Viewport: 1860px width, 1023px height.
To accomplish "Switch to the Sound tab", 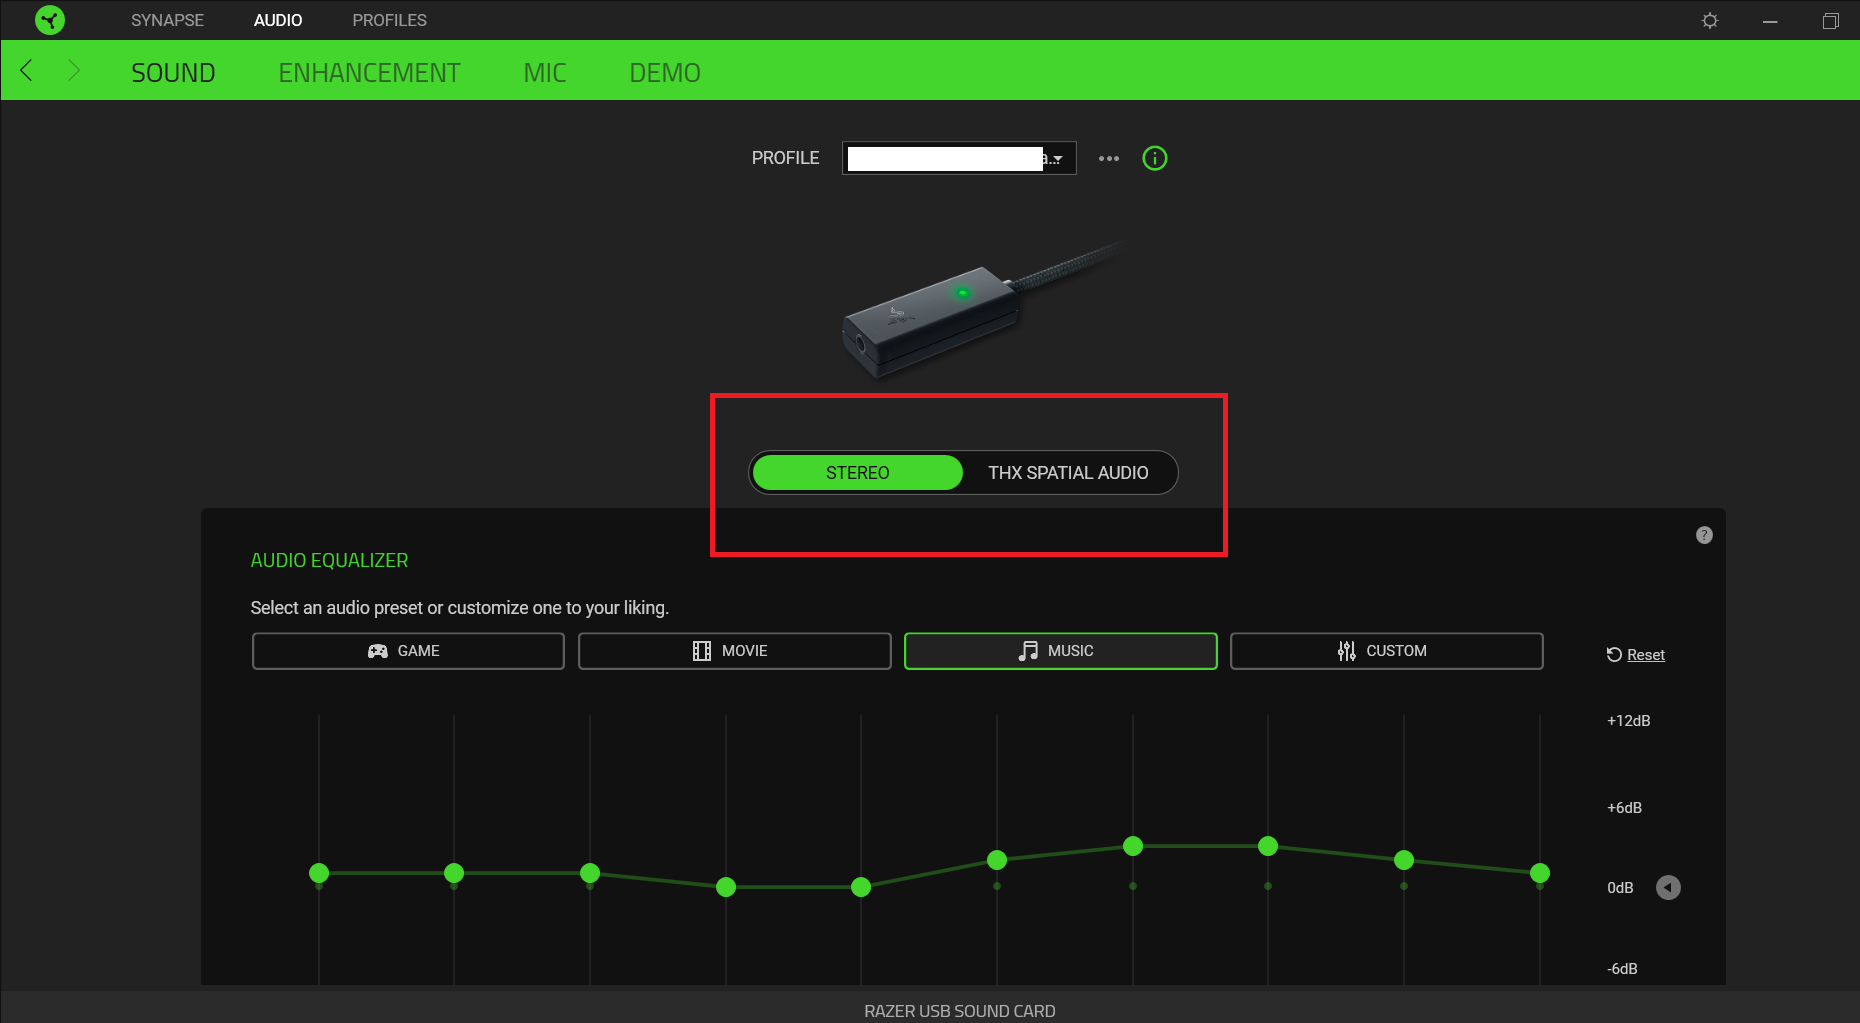I will (x=173, y=73).
